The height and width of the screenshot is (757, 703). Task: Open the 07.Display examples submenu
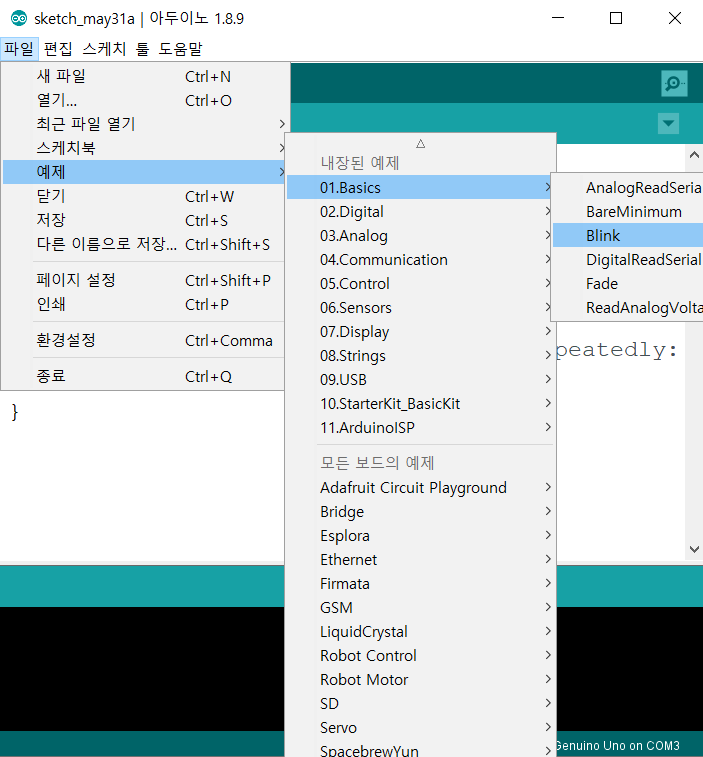click(x=420, y=332)
